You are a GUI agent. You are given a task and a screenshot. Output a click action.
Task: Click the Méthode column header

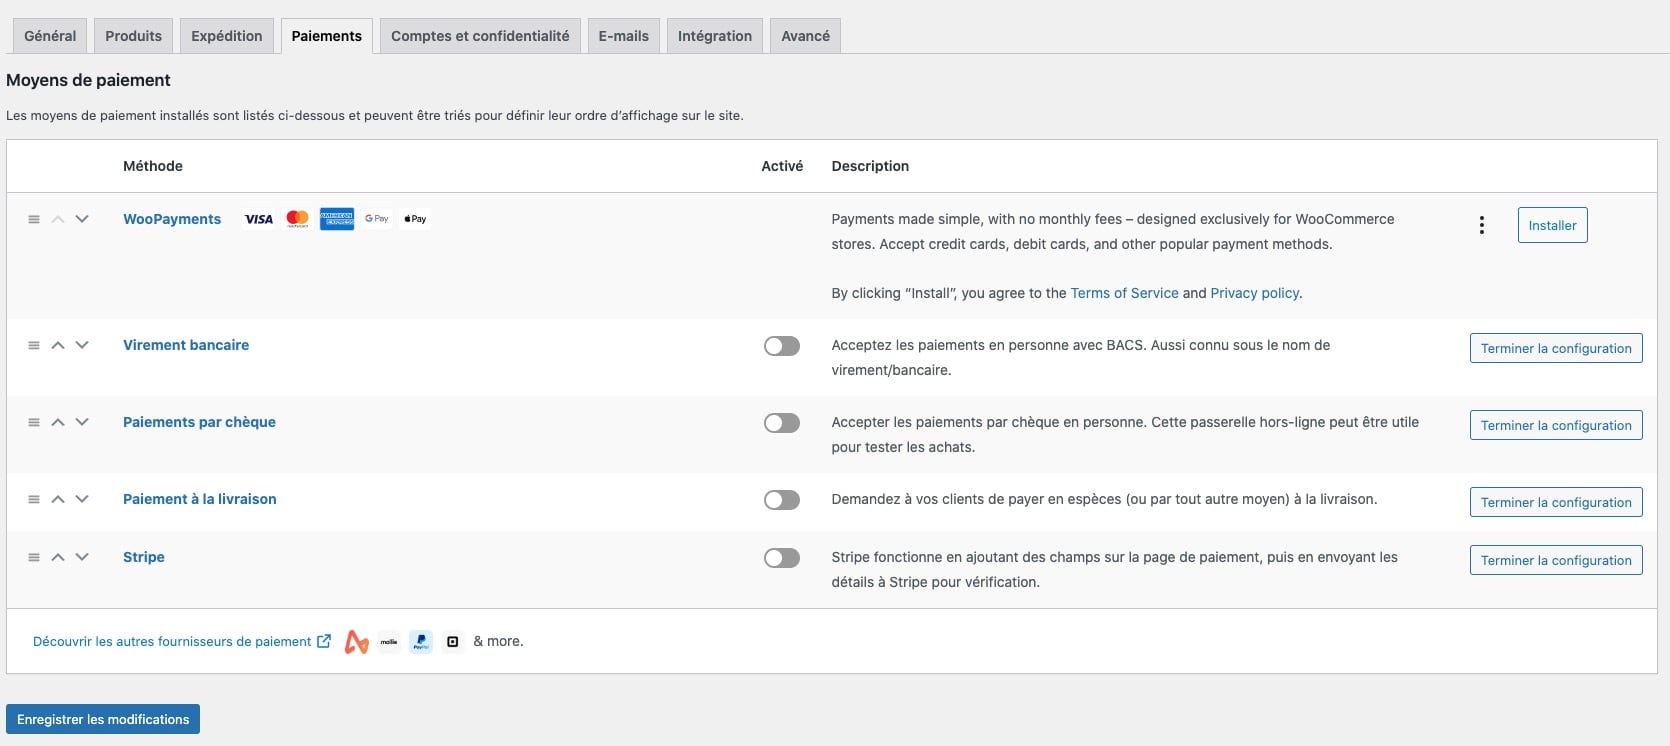(x=153, y=166)
